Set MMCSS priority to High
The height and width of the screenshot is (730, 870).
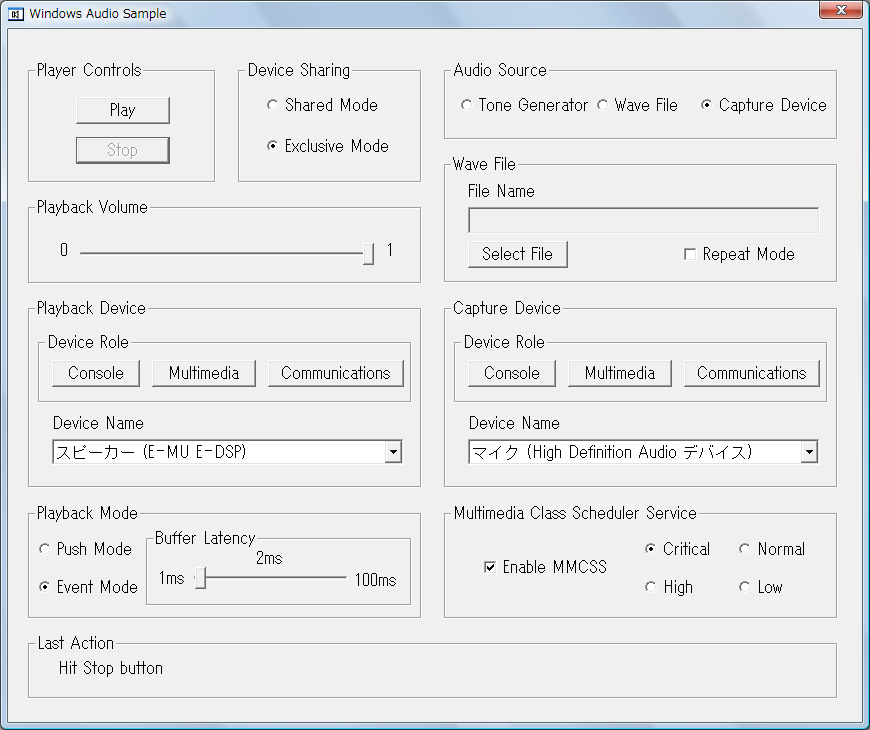pos(651,588)
